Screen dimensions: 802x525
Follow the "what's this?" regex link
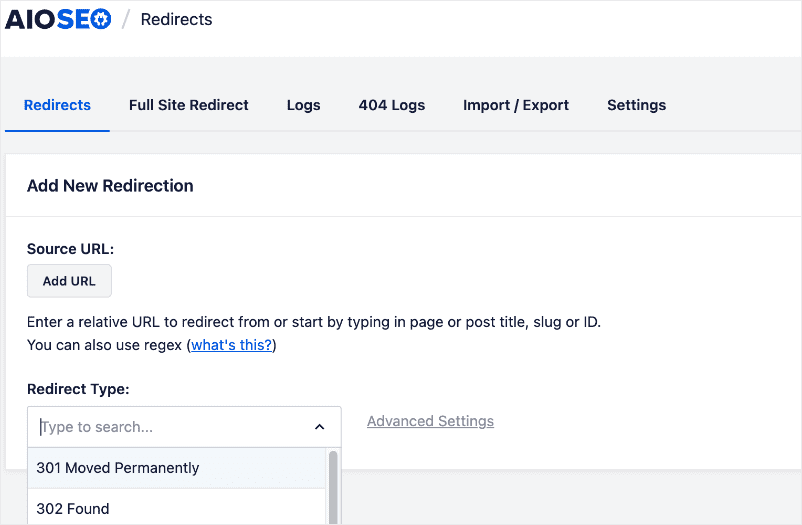(231, 345)
